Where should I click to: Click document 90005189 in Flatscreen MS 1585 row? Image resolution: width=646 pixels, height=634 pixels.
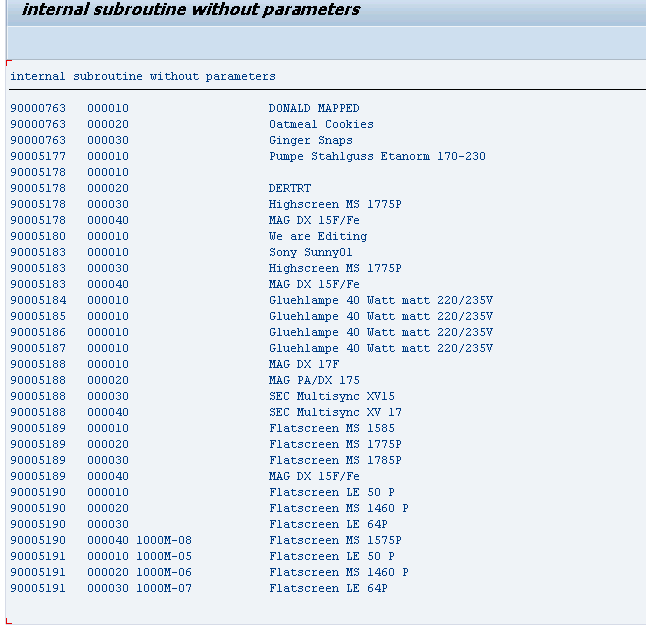click(x=38, y=428)
